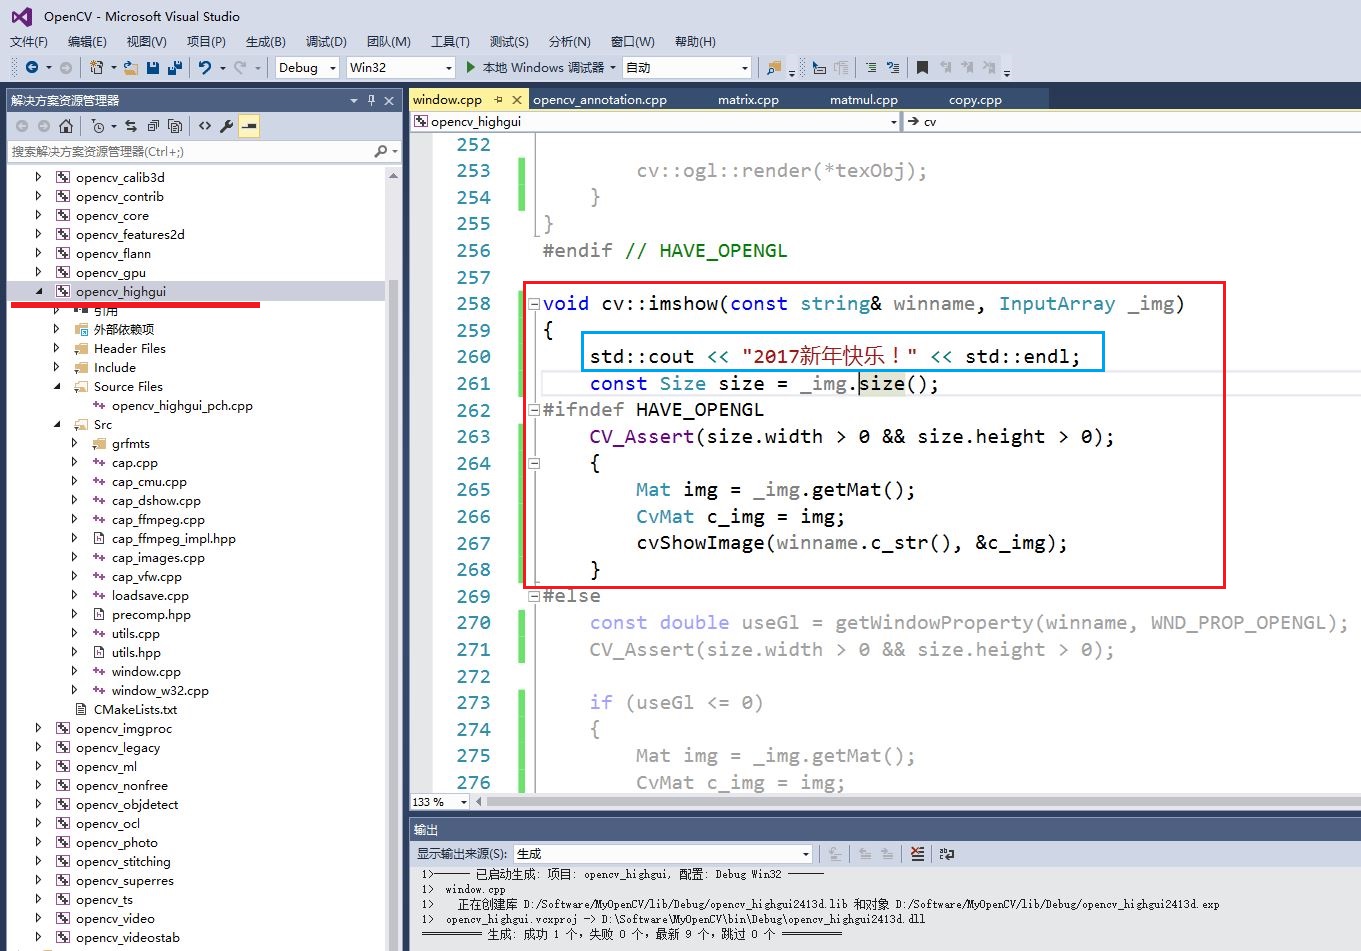
Task: Toggle a bookmark on the current line
Action: [x=922, y=68]
